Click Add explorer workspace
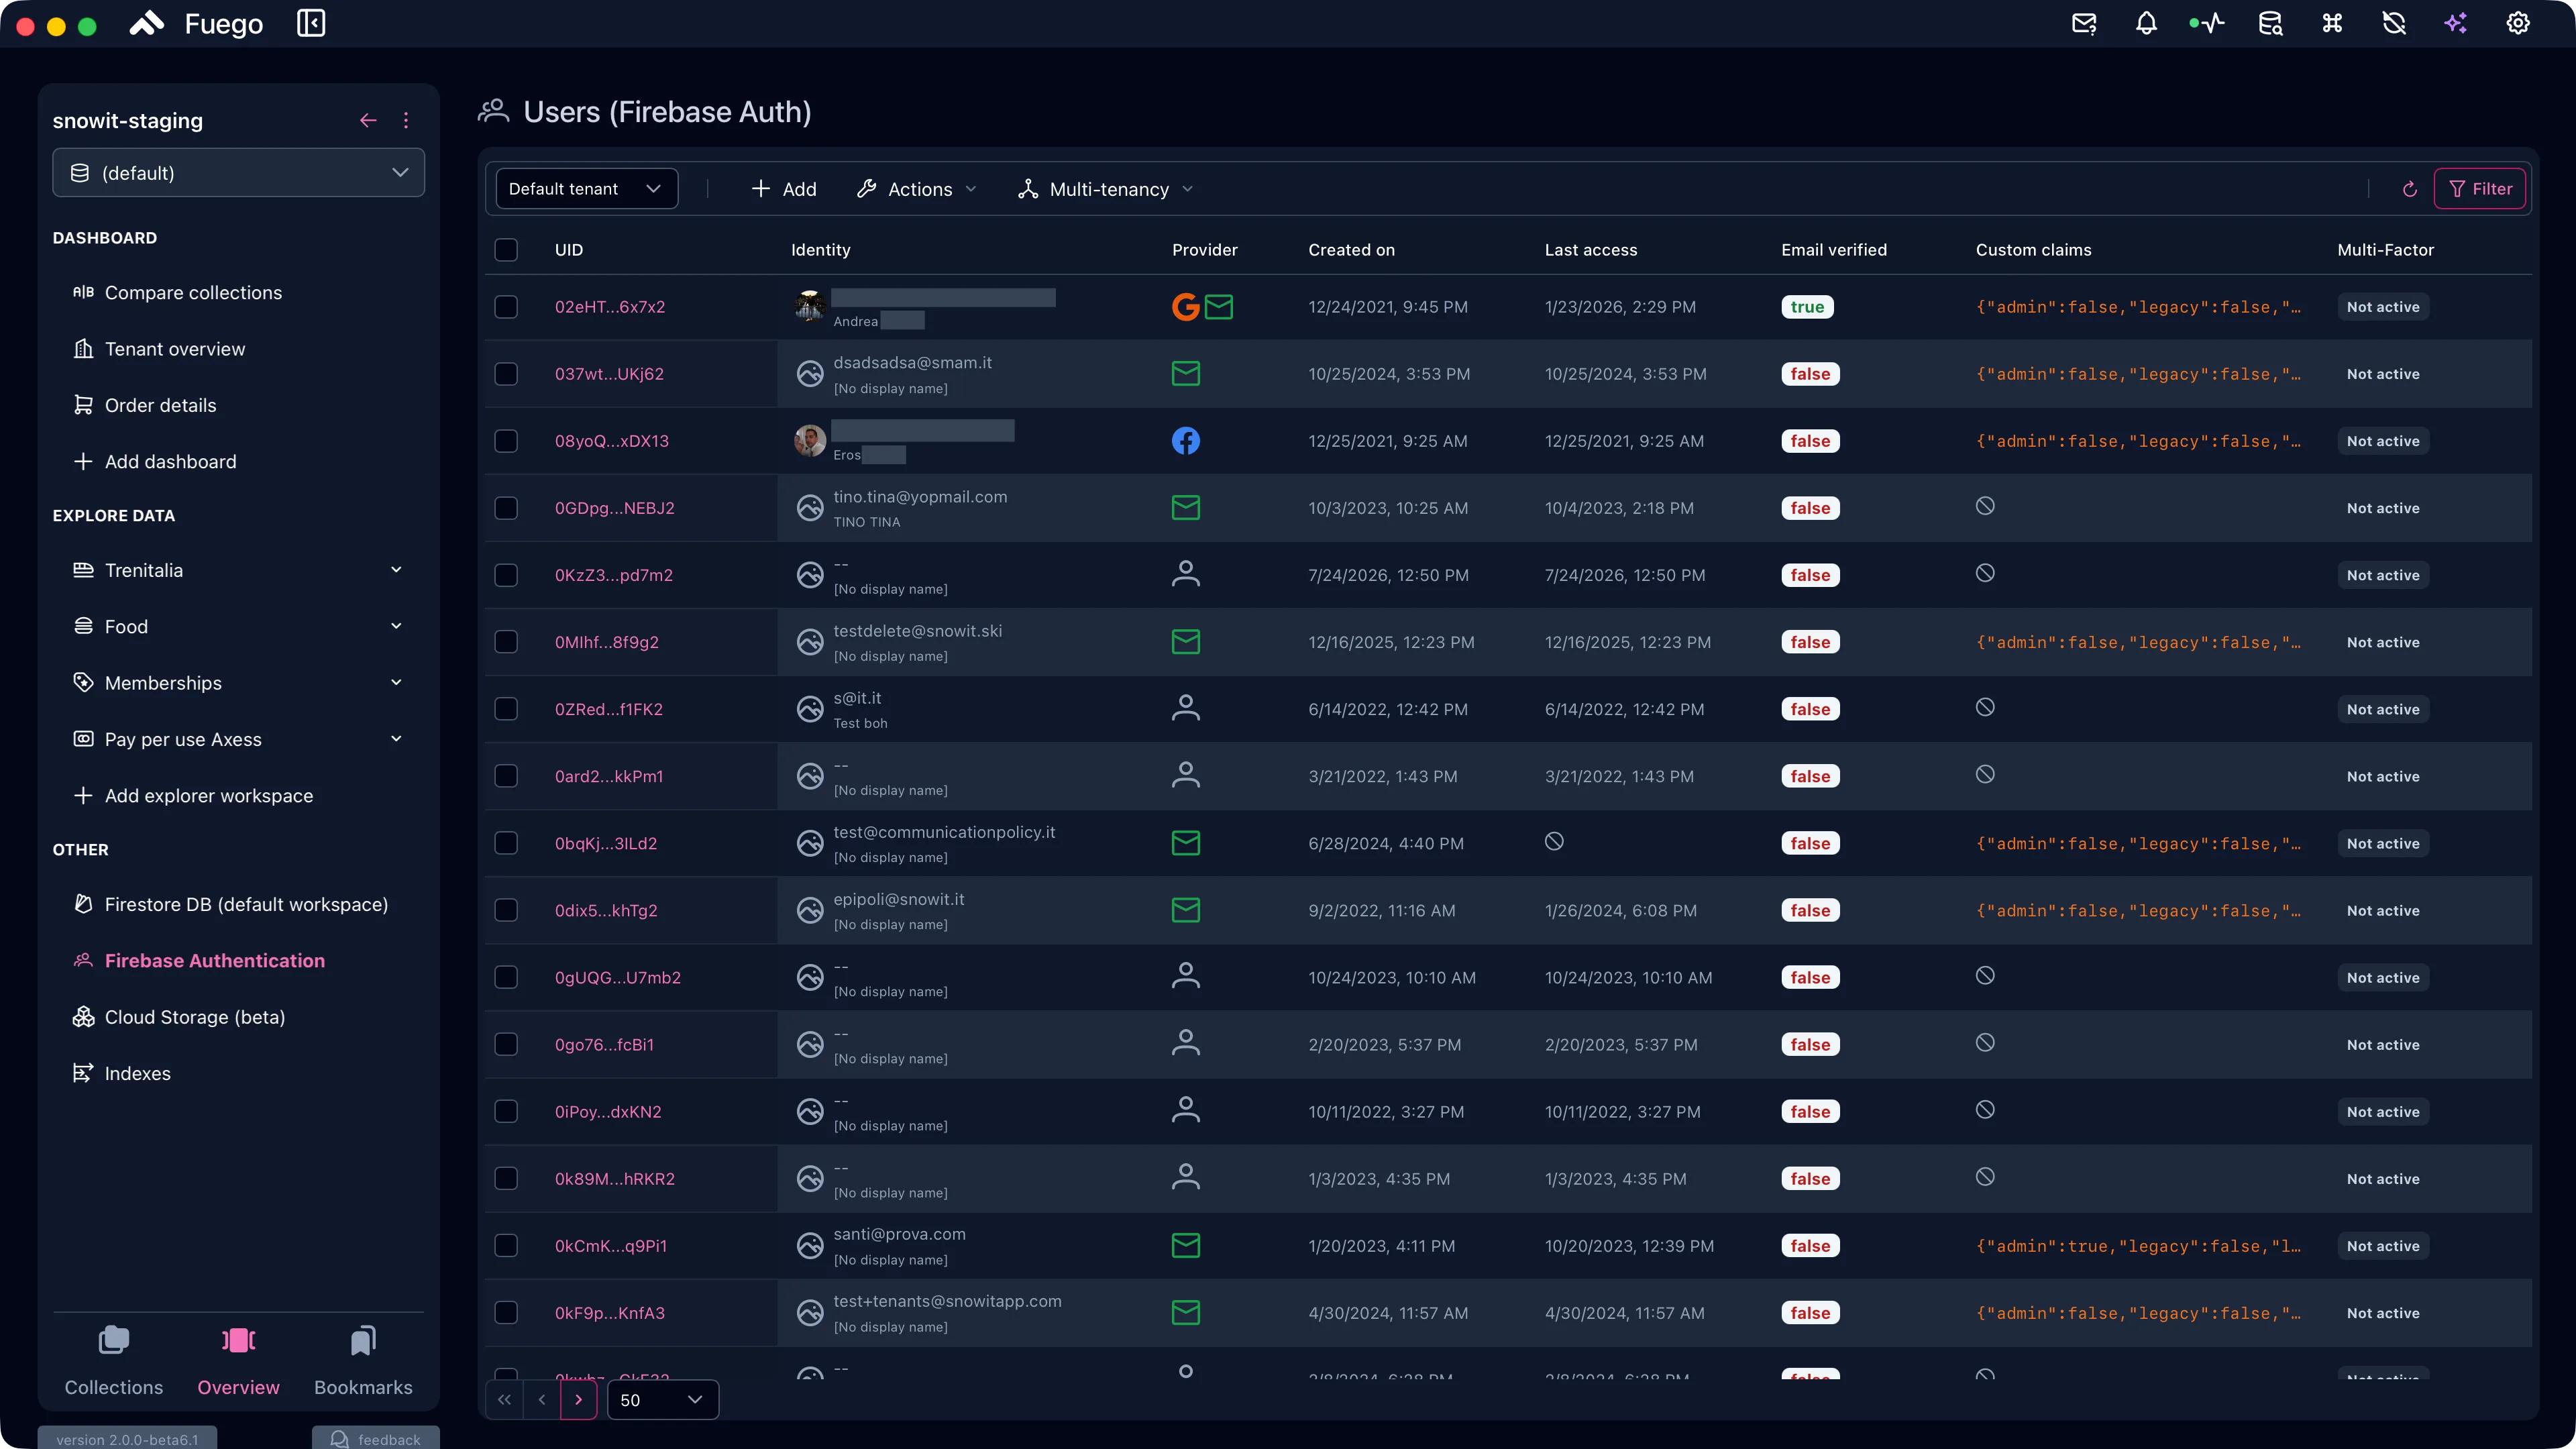The image size is (2576, 1449). coord(194,795)
